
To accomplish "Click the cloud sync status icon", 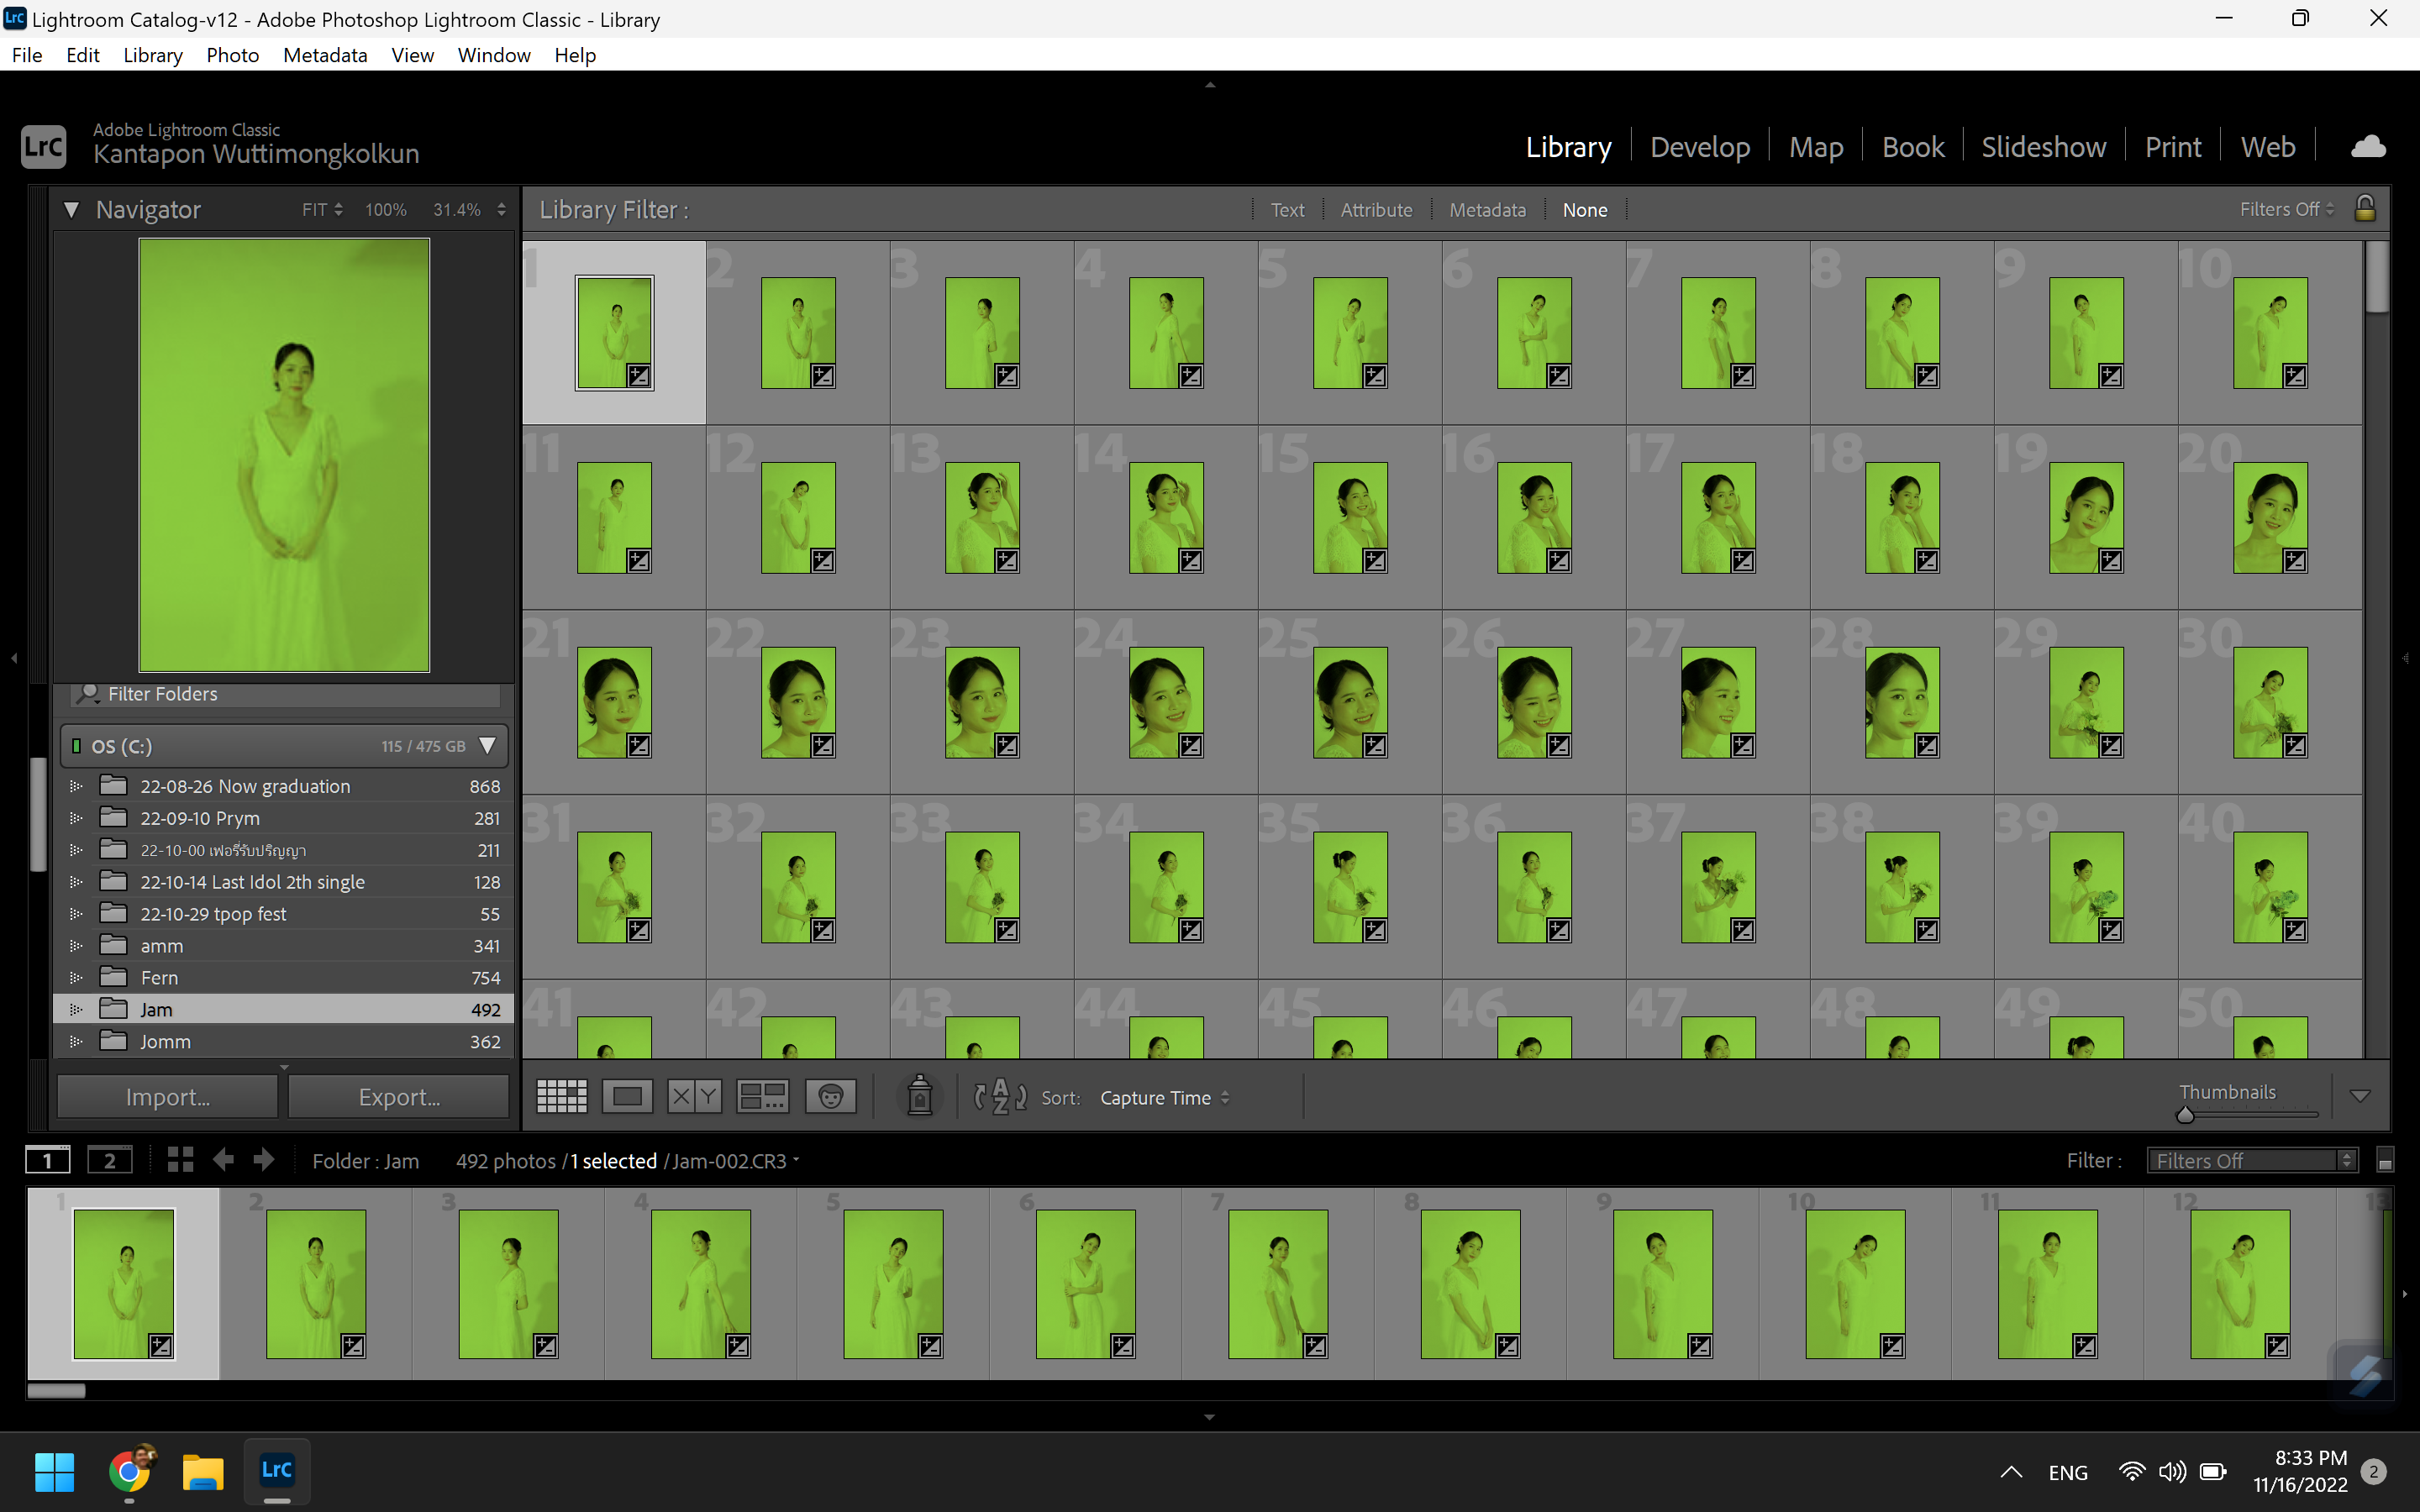I will click(x=2369, y=146).
